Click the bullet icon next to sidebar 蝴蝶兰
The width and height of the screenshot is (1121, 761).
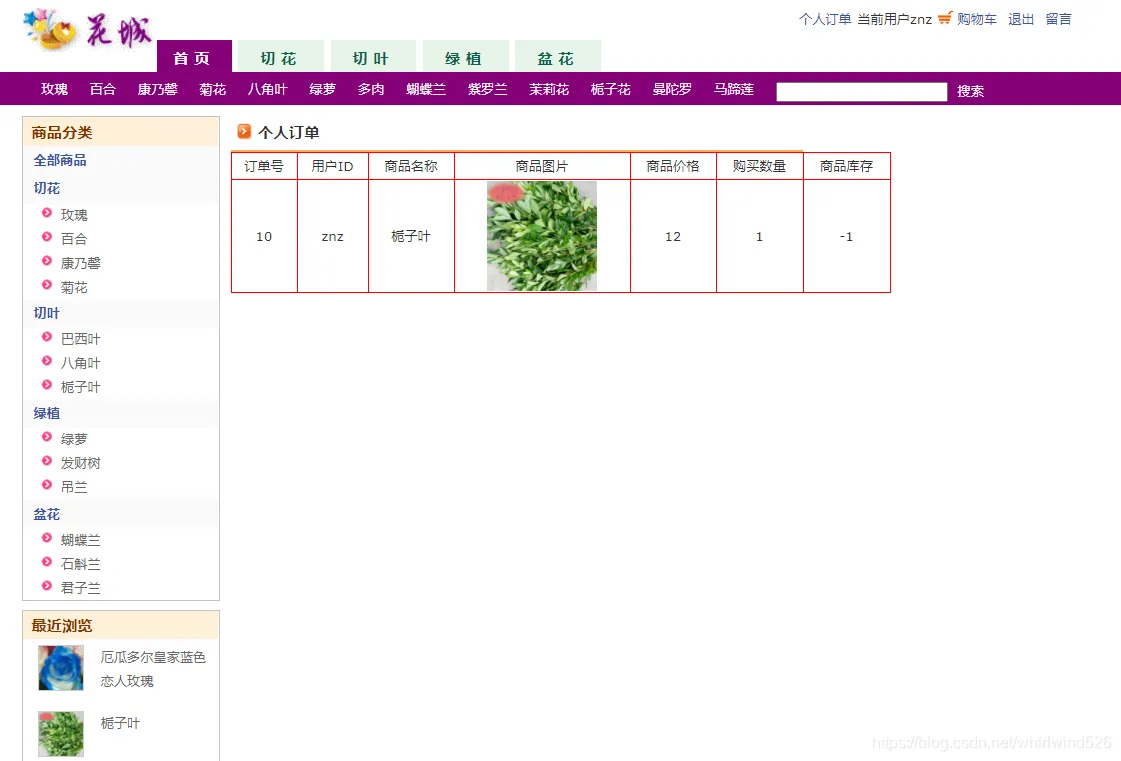[47, 538]
